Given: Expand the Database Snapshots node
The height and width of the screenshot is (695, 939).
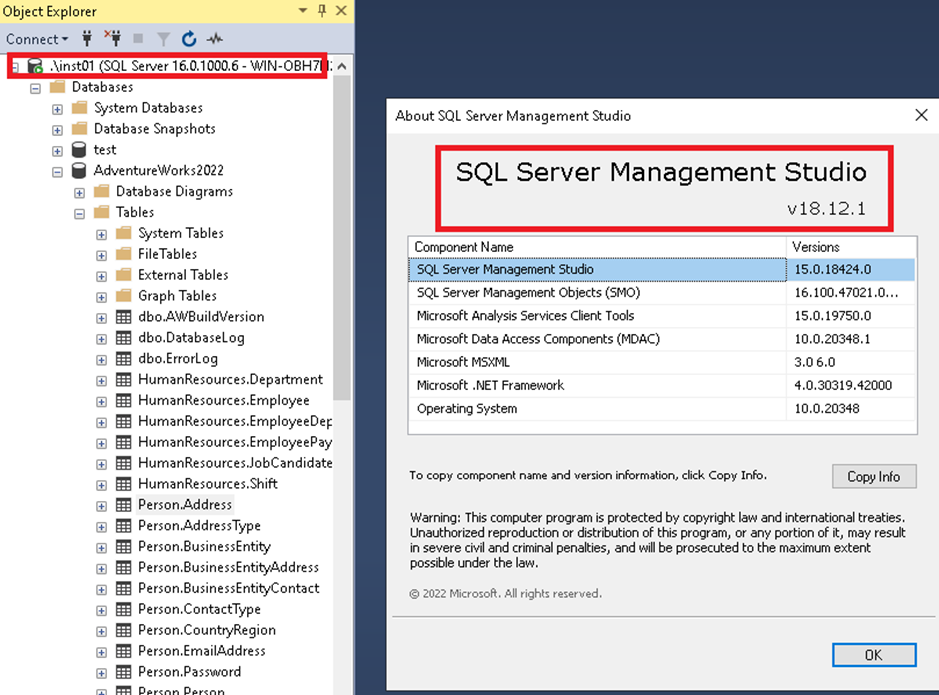Looking at the screenshot, I should tap(57, 130).
